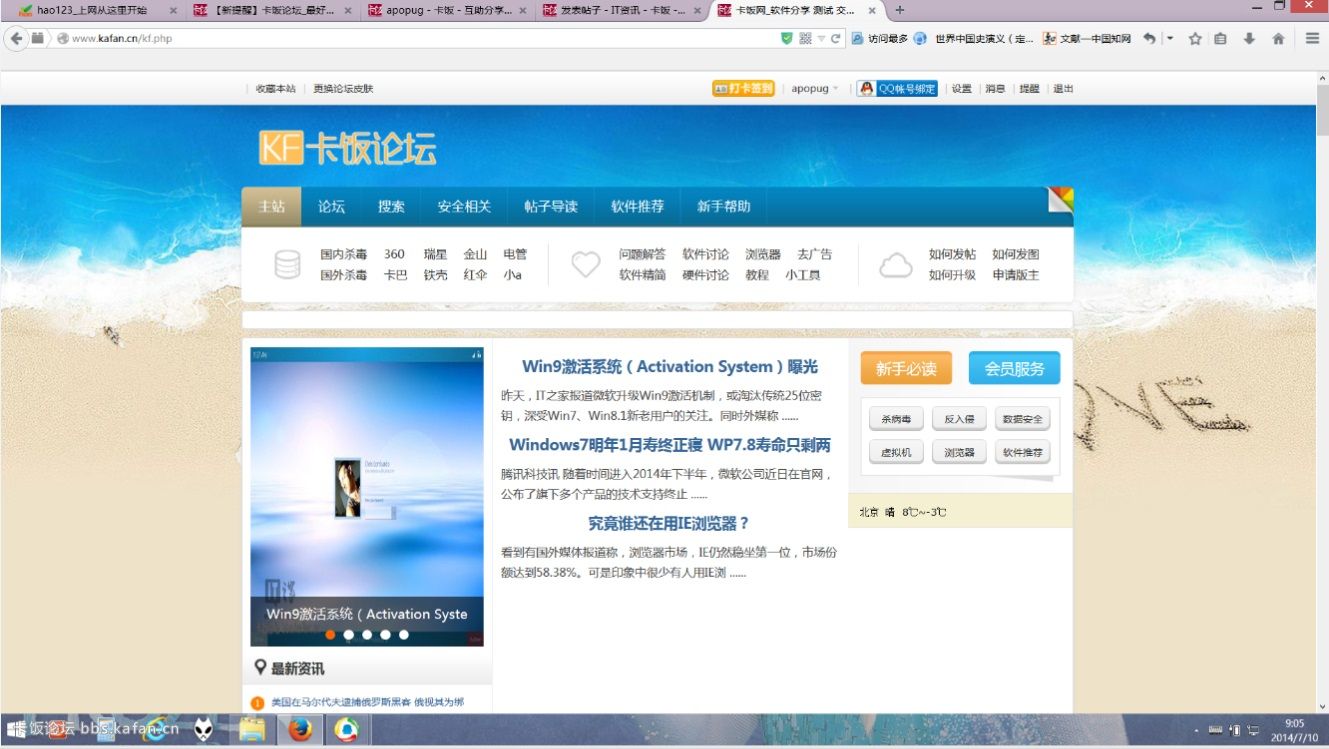The height and width of the screenshot is (749, 1329).
Task: Click the 退出 logout link
Action: coord(1063,89)
